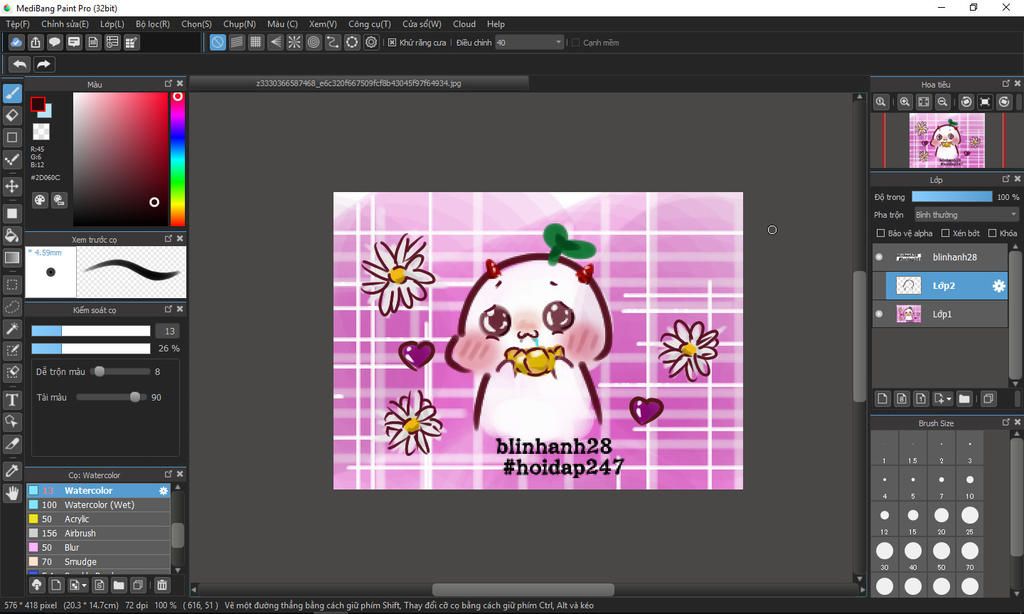Select the Move tool

pyautogui.click(x=12, y=186)
